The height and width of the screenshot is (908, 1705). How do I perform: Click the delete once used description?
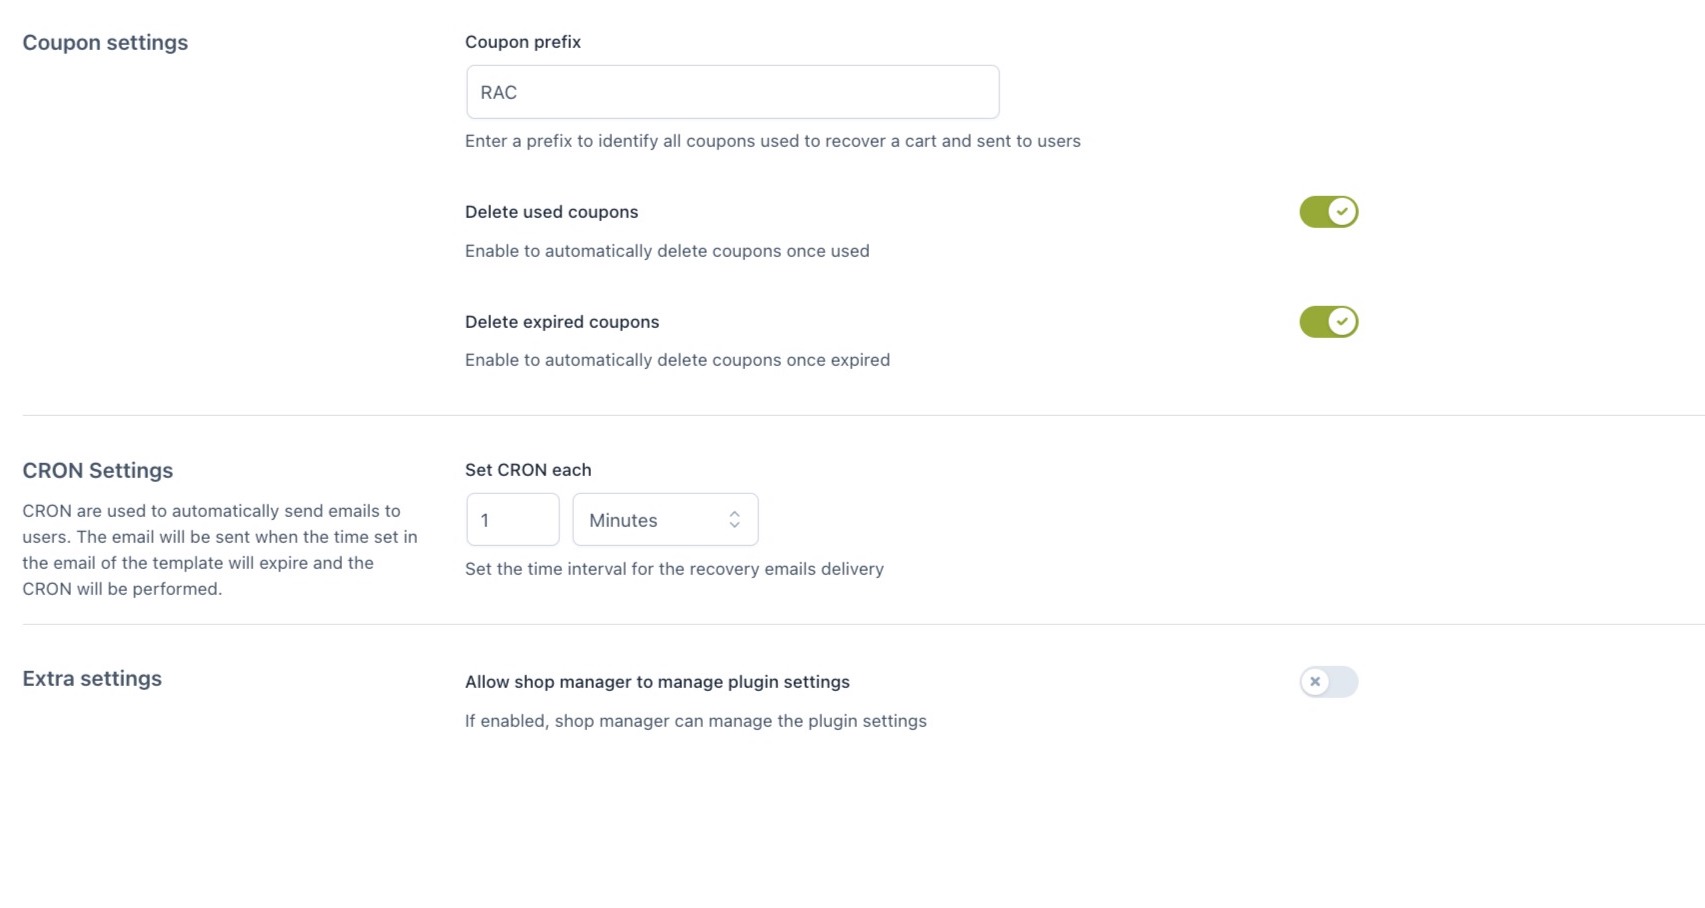point(667,251)
